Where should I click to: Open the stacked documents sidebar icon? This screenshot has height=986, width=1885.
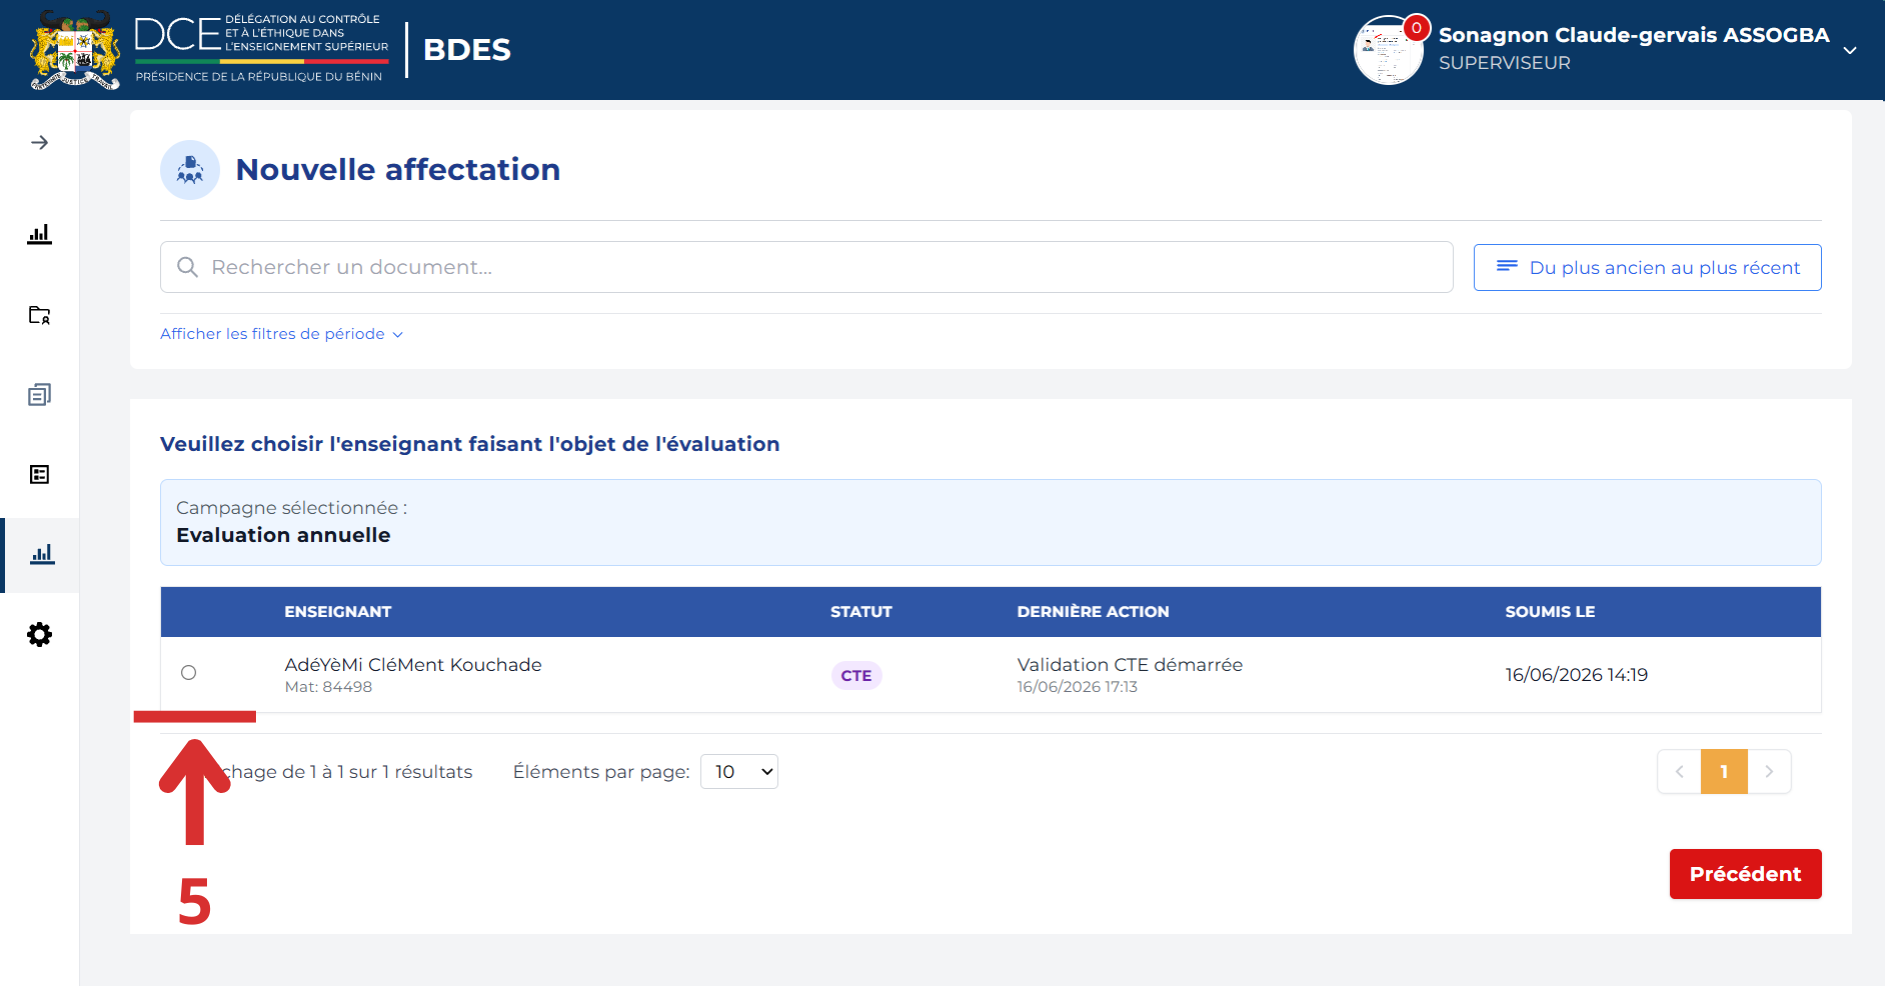(39, 395)
